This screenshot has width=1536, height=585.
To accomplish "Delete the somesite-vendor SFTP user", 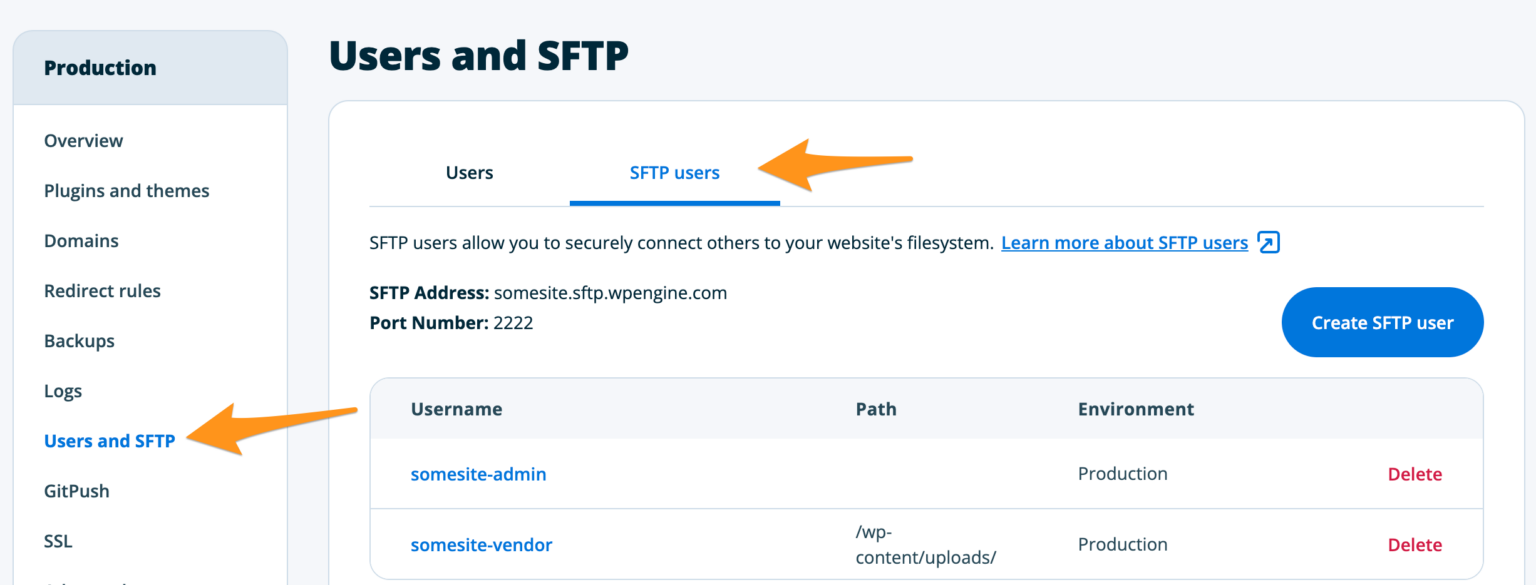I will tap(1414, 545).
